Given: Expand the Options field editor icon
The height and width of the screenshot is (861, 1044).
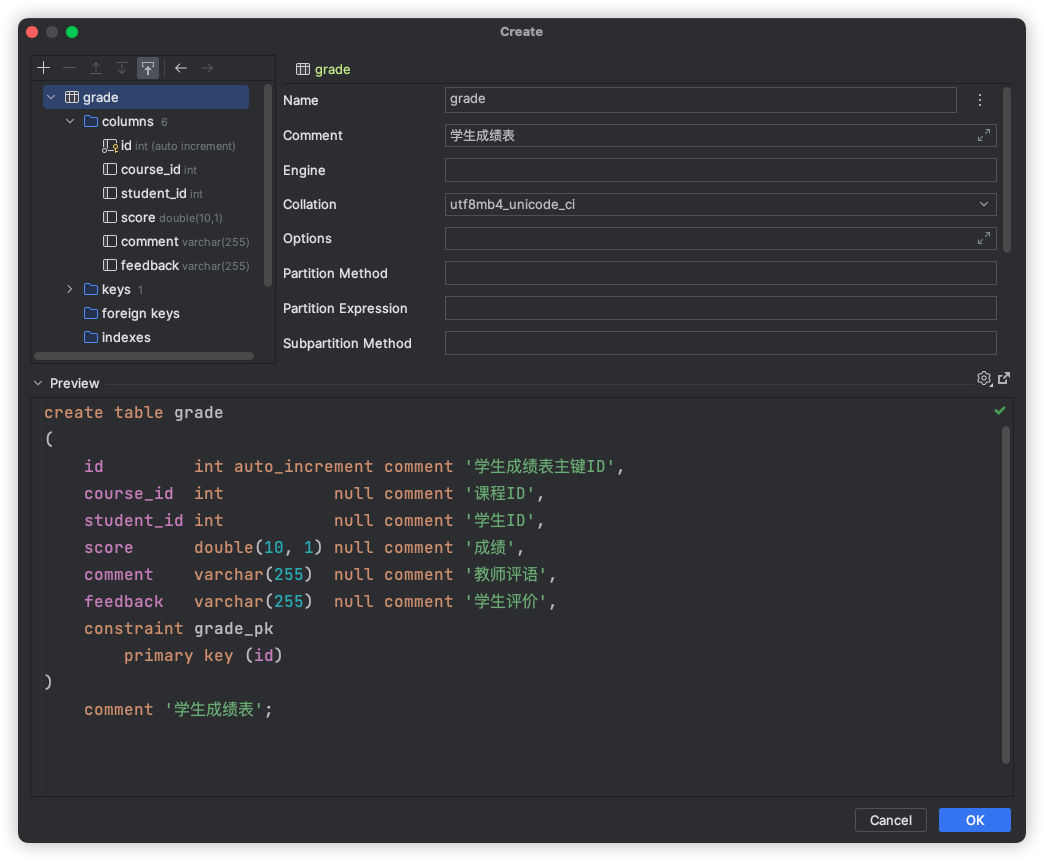Looking at the screenshot, I should (x=984, y=238).
